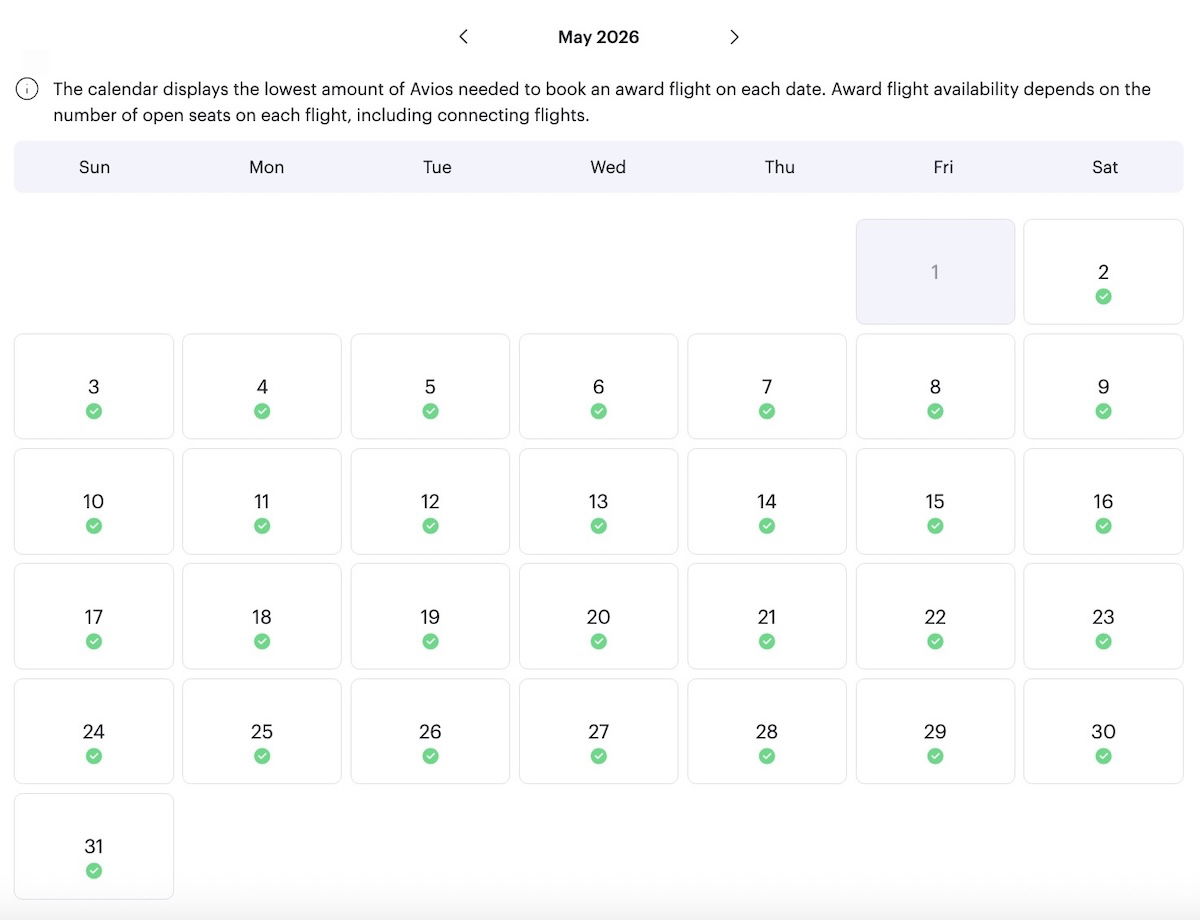Pick the date May 20
This screenshot has height=920, width=1200.
[x=598, y=616]
